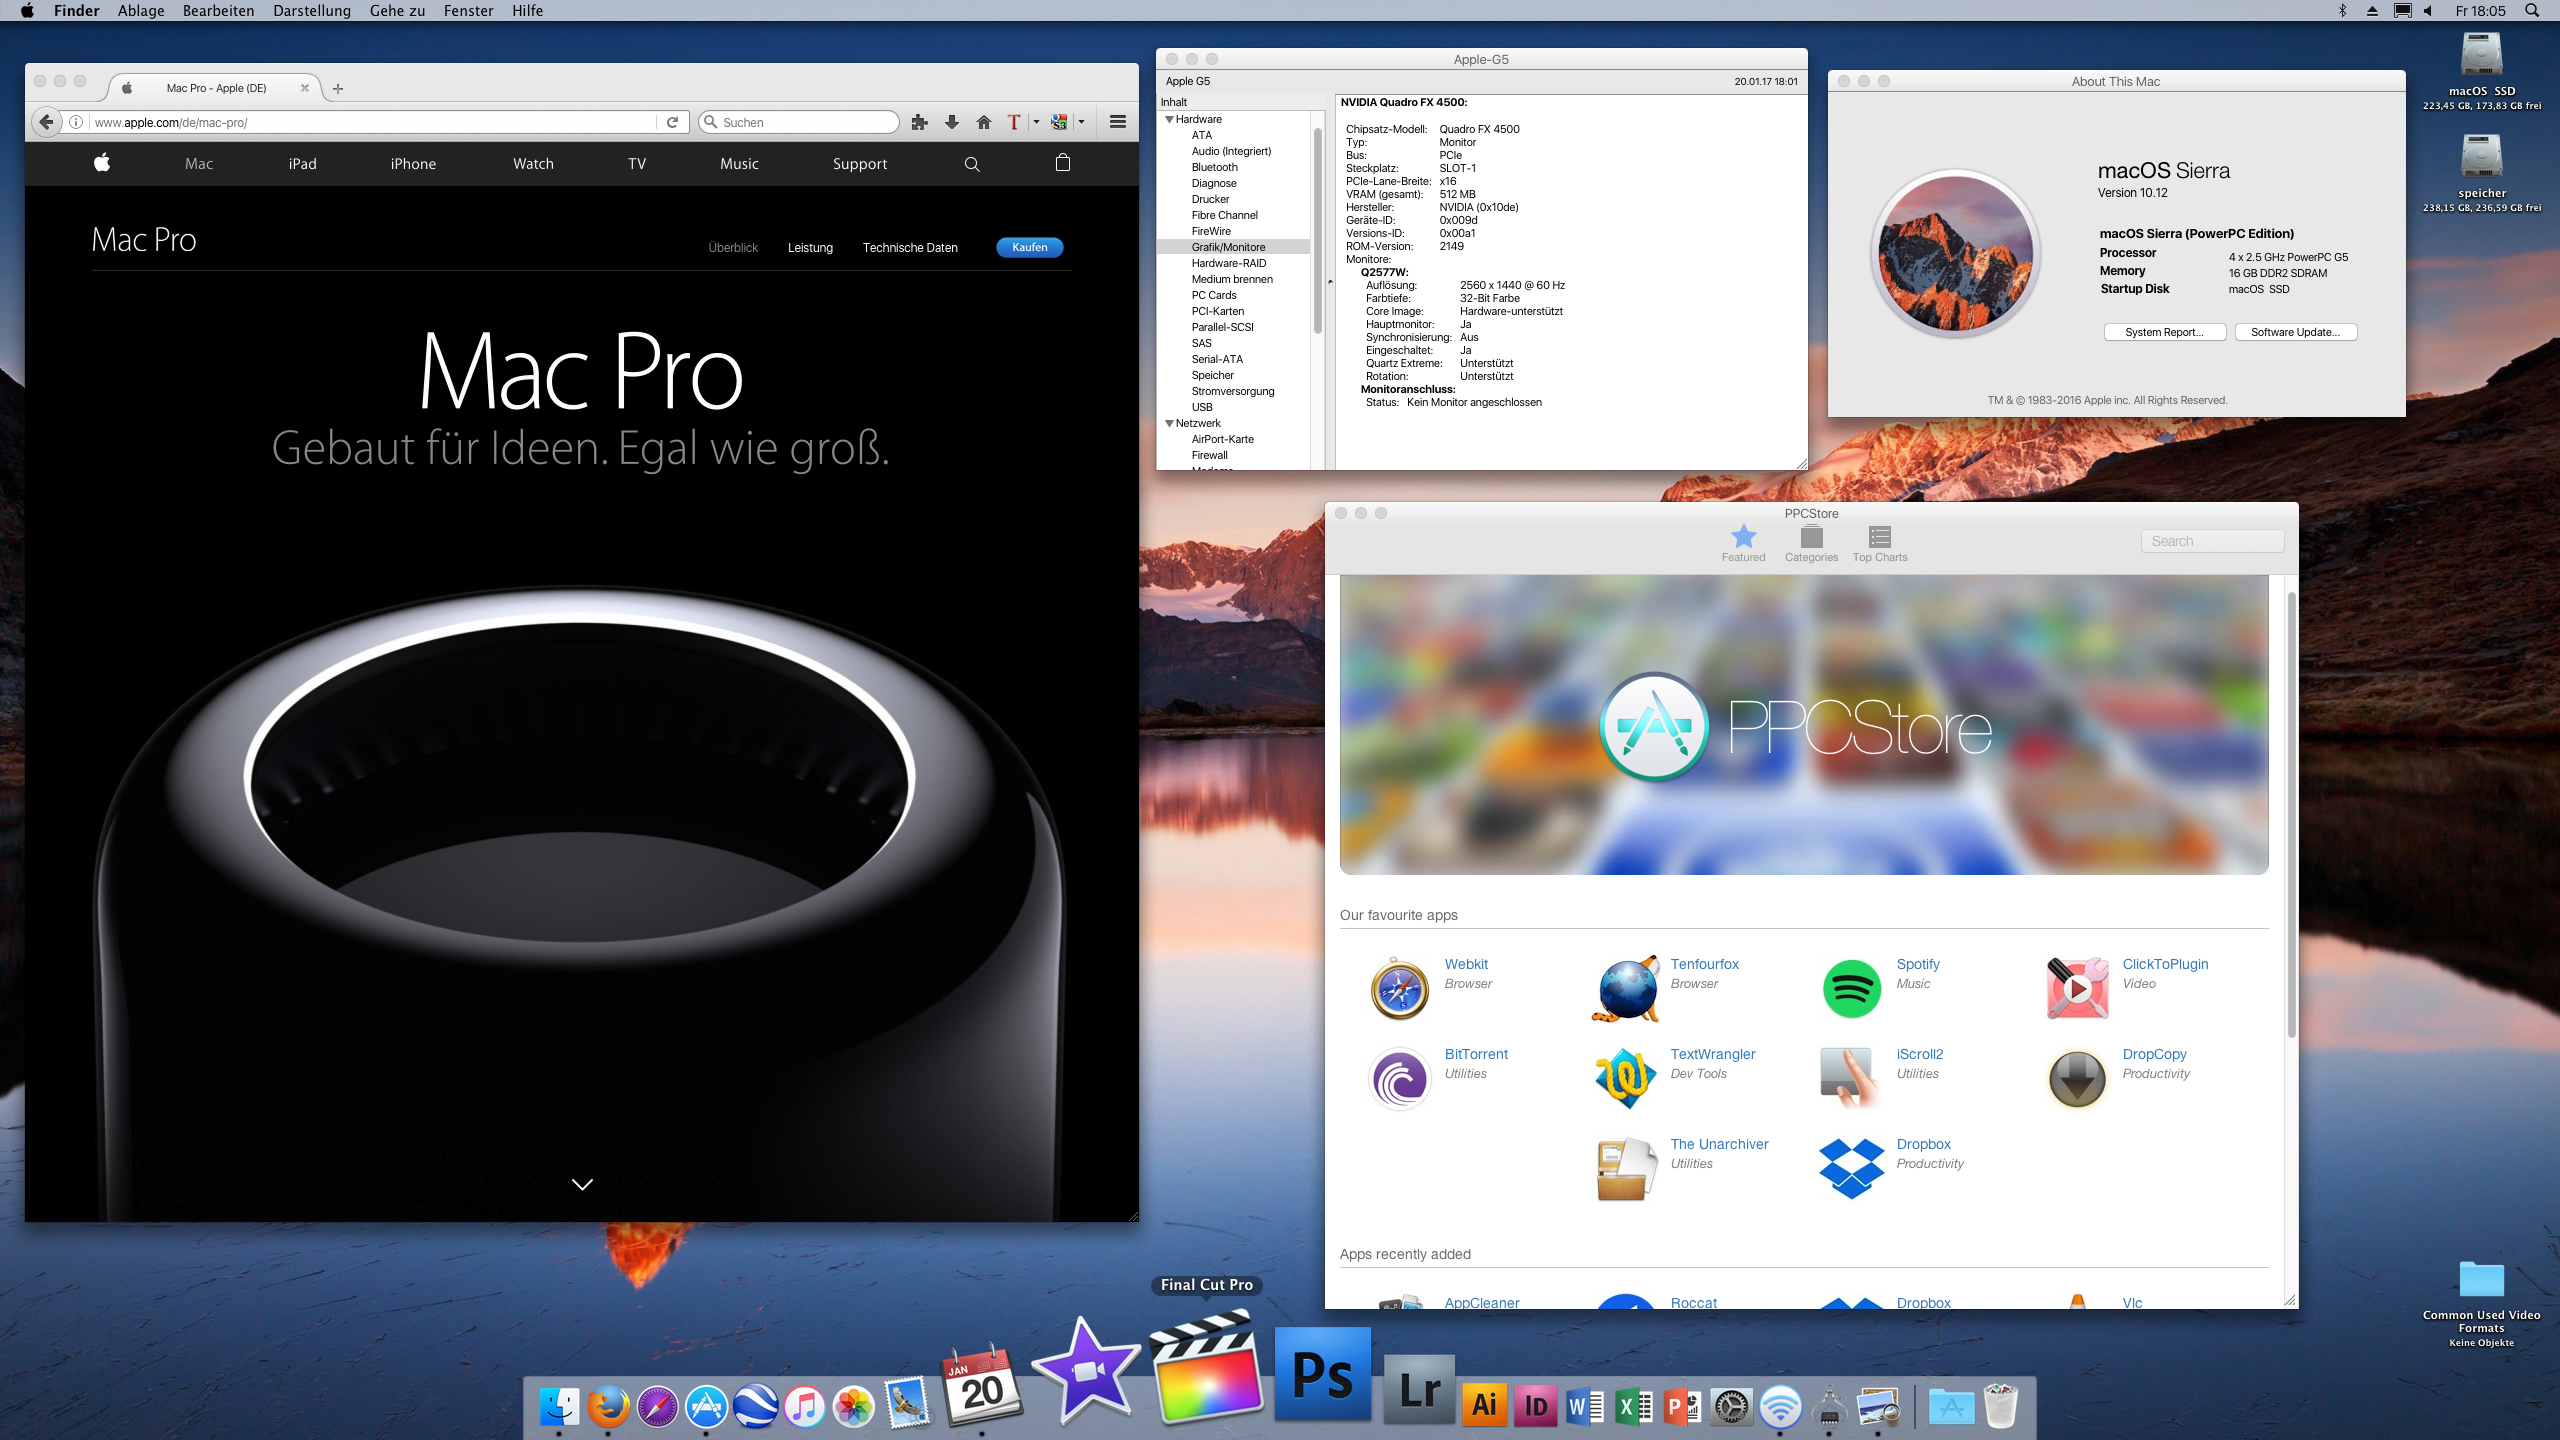This screenshot has width=2560, height=1440.
Task: Click the down chevron below Mac Pro image
Action: 582,1184
